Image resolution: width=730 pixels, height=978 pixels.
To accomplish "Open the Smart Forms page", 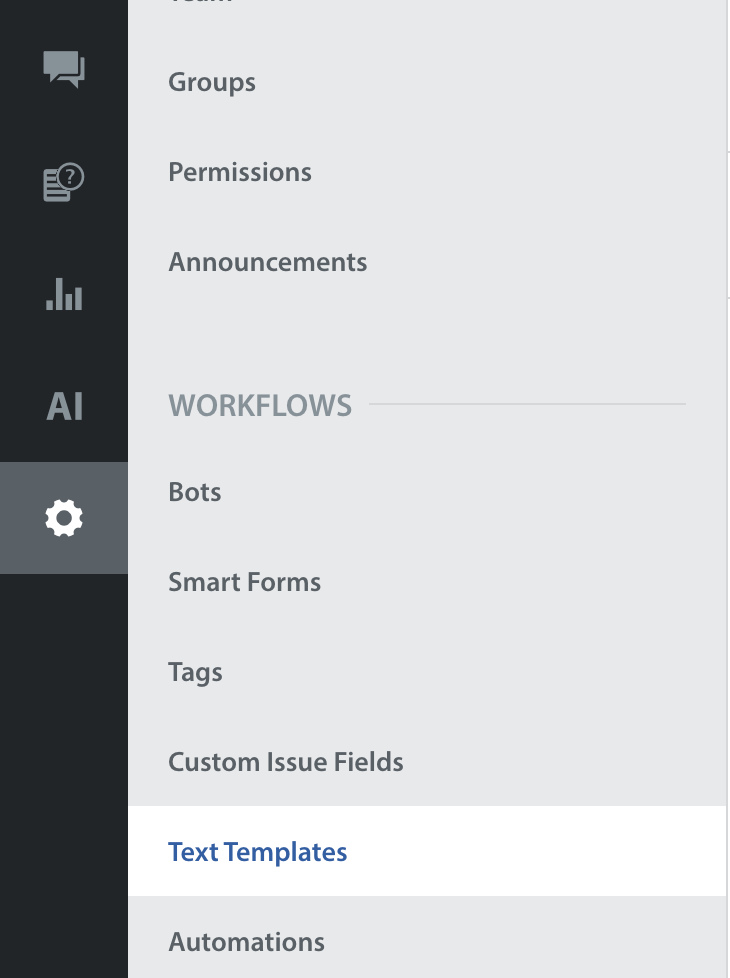I will click(245, 582).
